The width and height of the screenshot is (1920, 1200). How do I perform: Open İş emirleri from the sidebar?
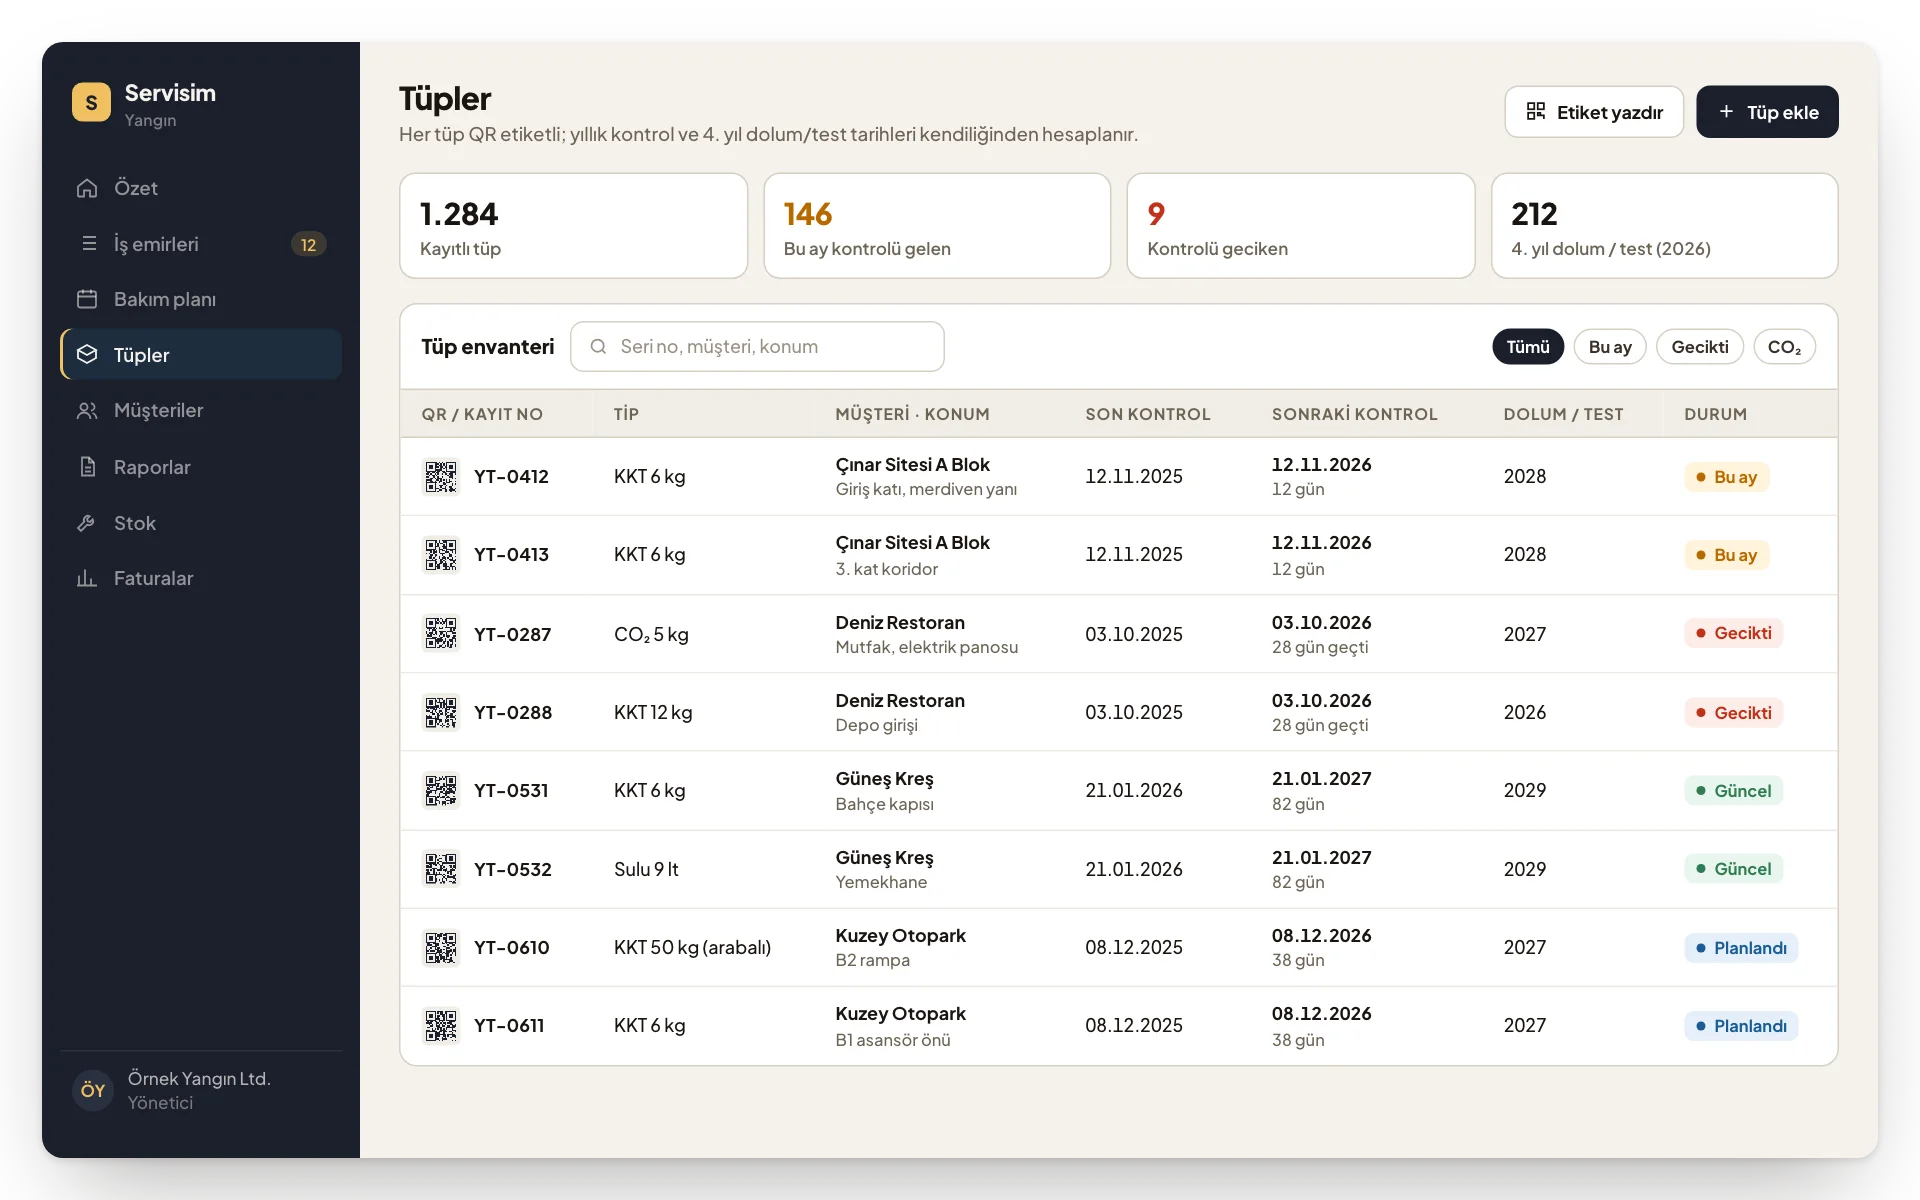[201, 244]
